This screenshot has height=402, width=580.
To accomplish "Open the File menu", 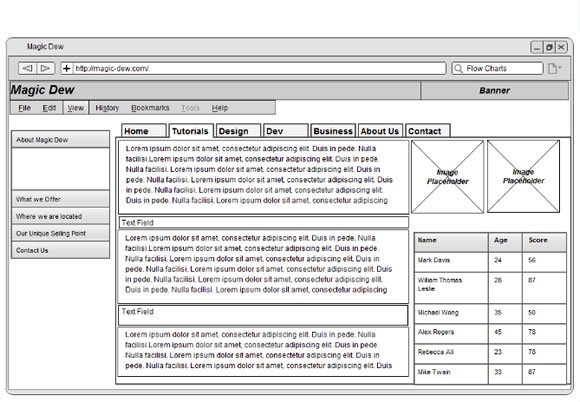I will pos(24,108).
